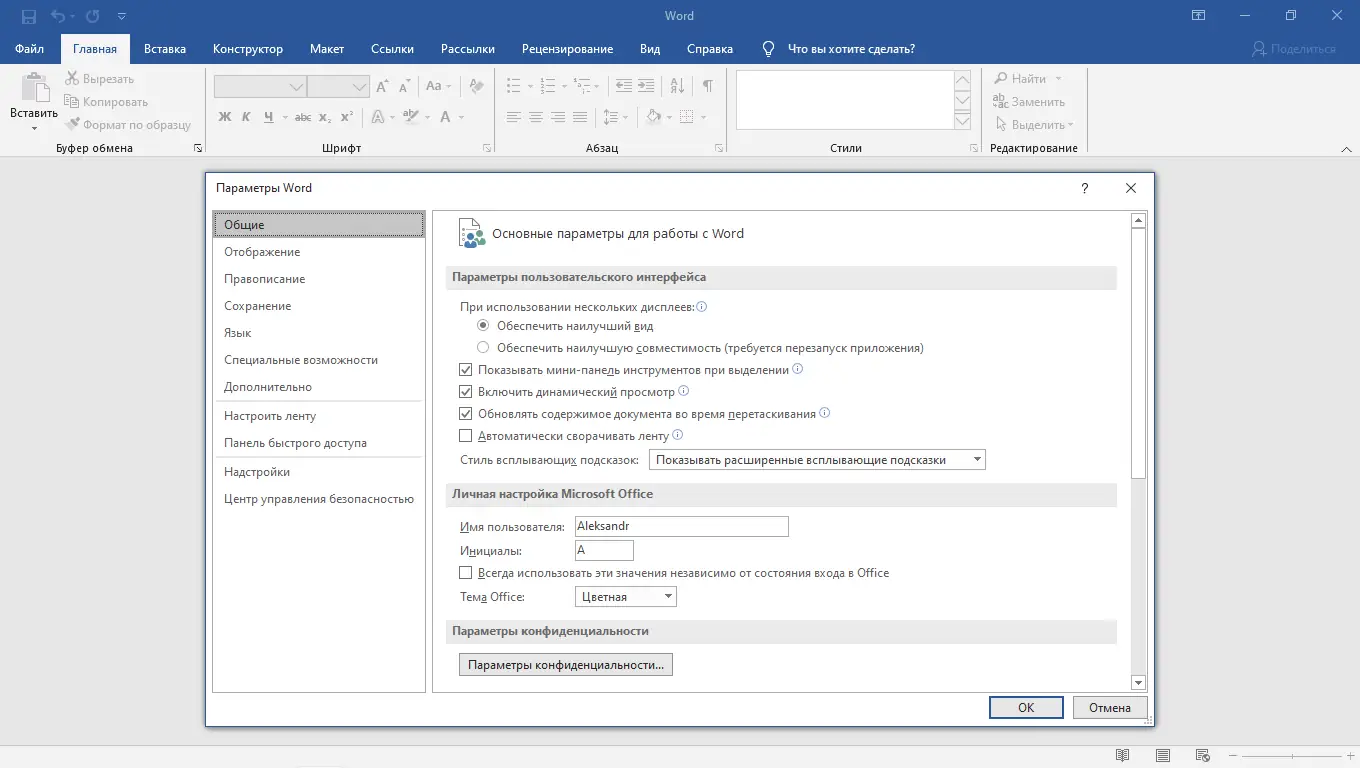Toggle paragraph marks display

[x=706, y=86]
